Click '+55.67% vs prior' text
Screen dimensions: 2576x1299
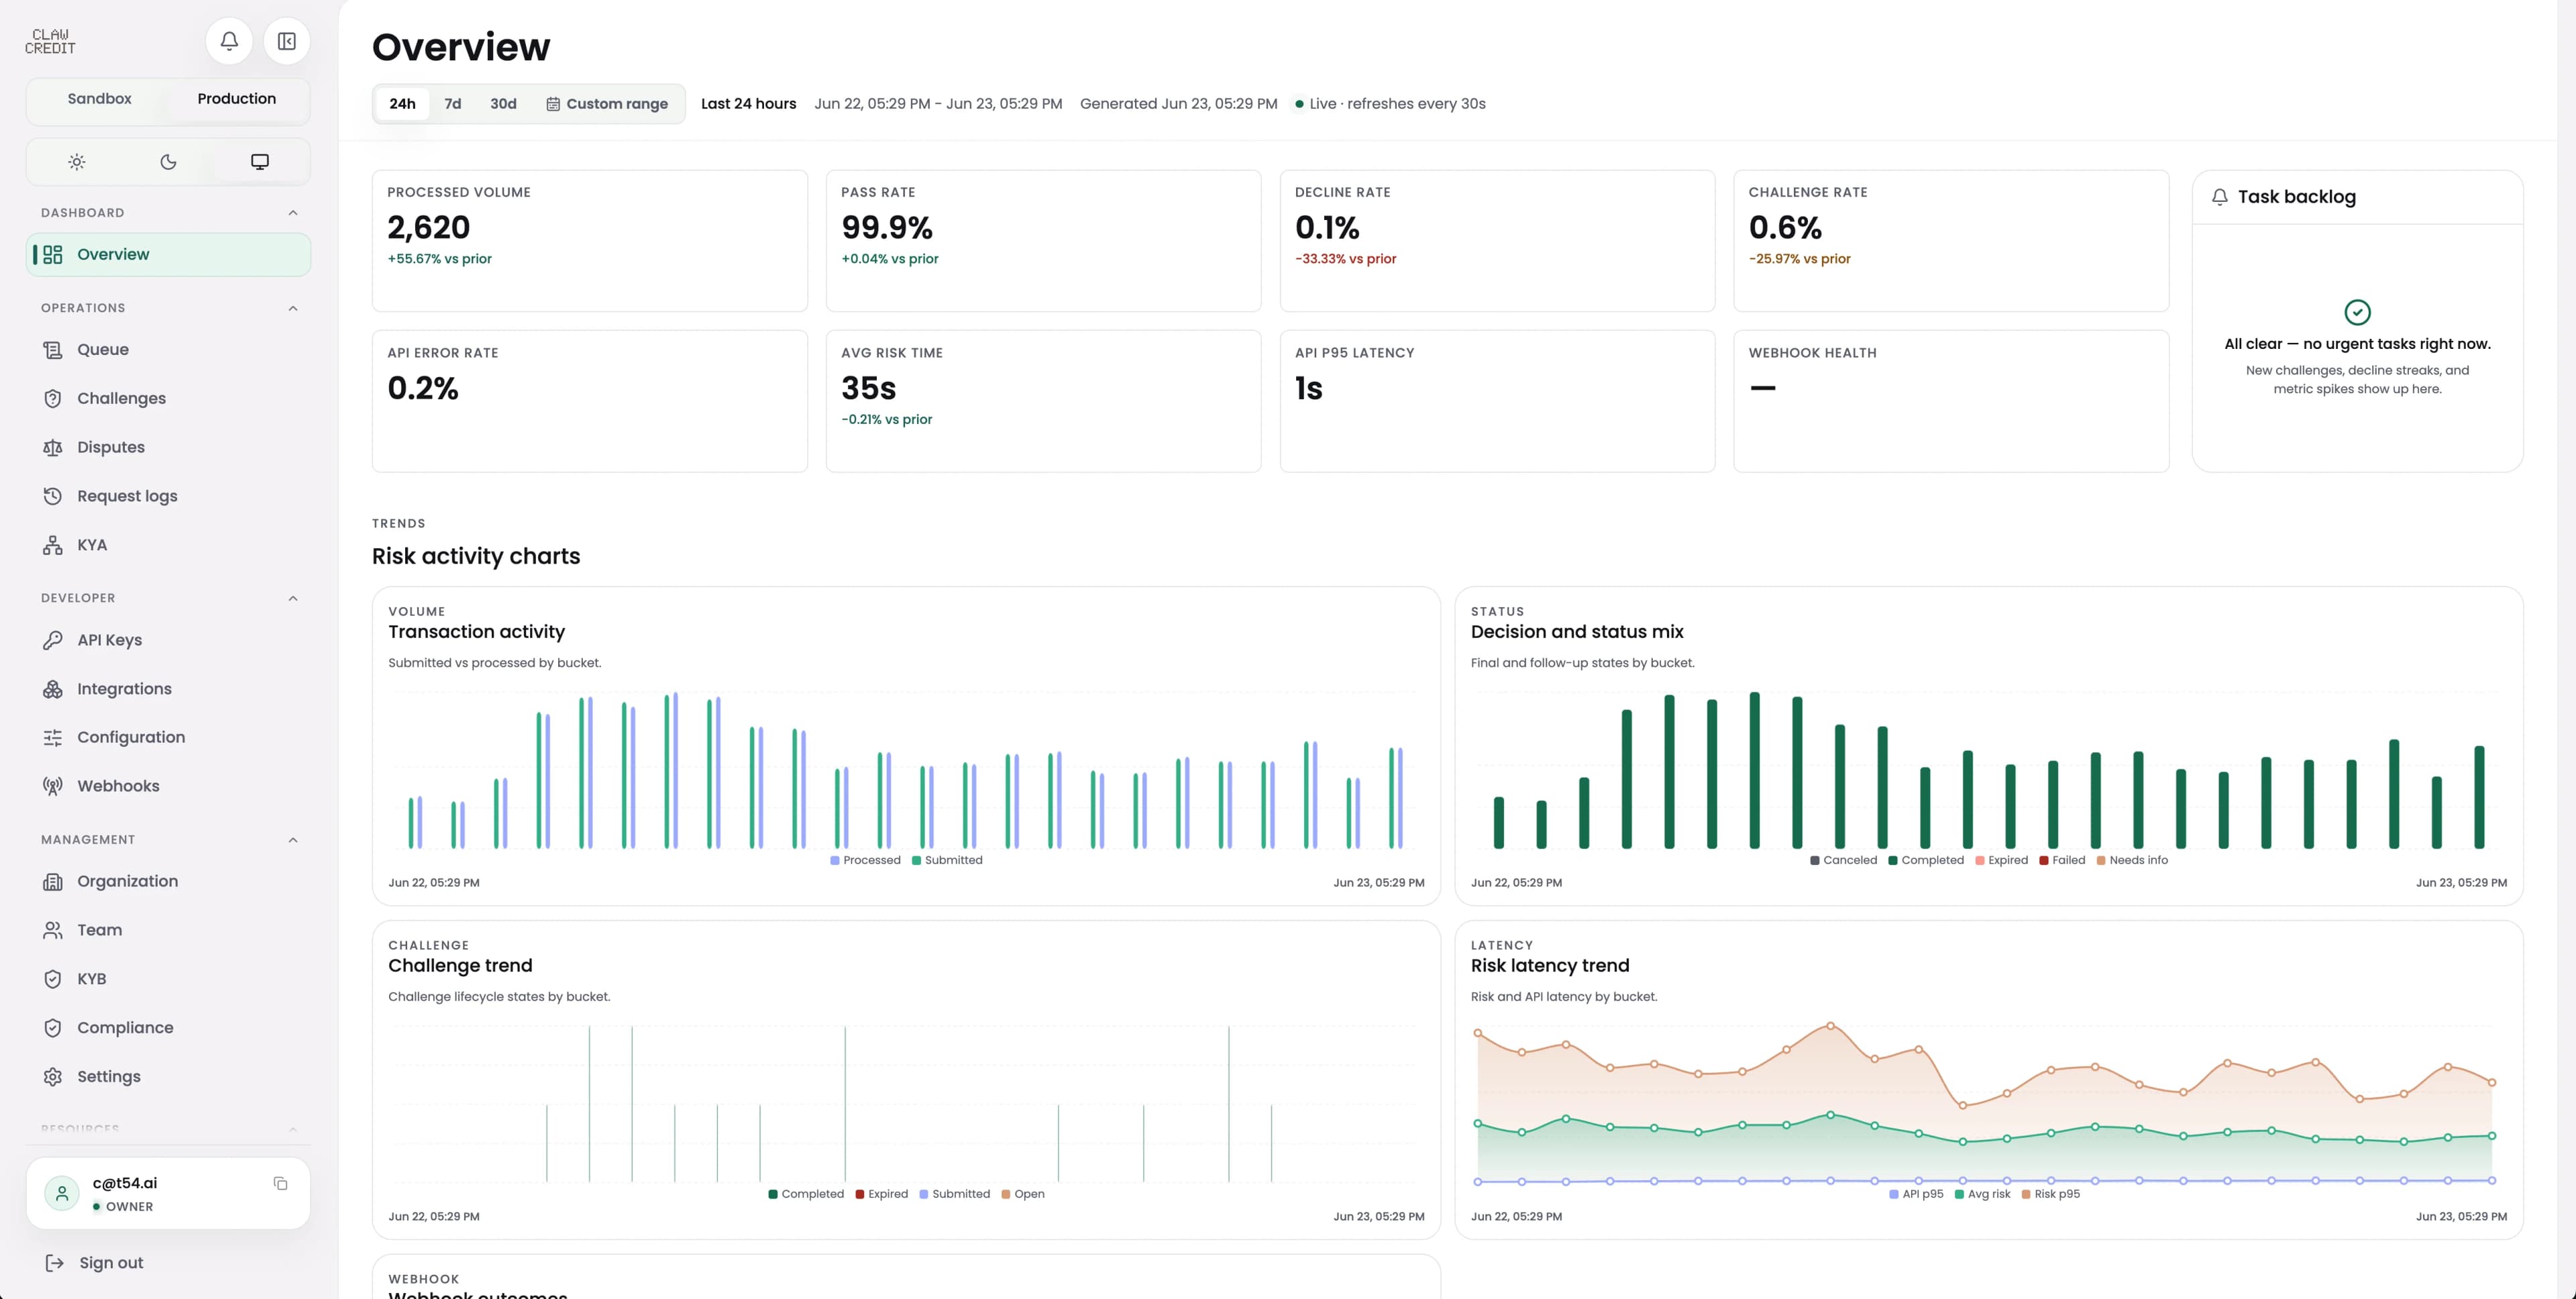coord(440,259)
